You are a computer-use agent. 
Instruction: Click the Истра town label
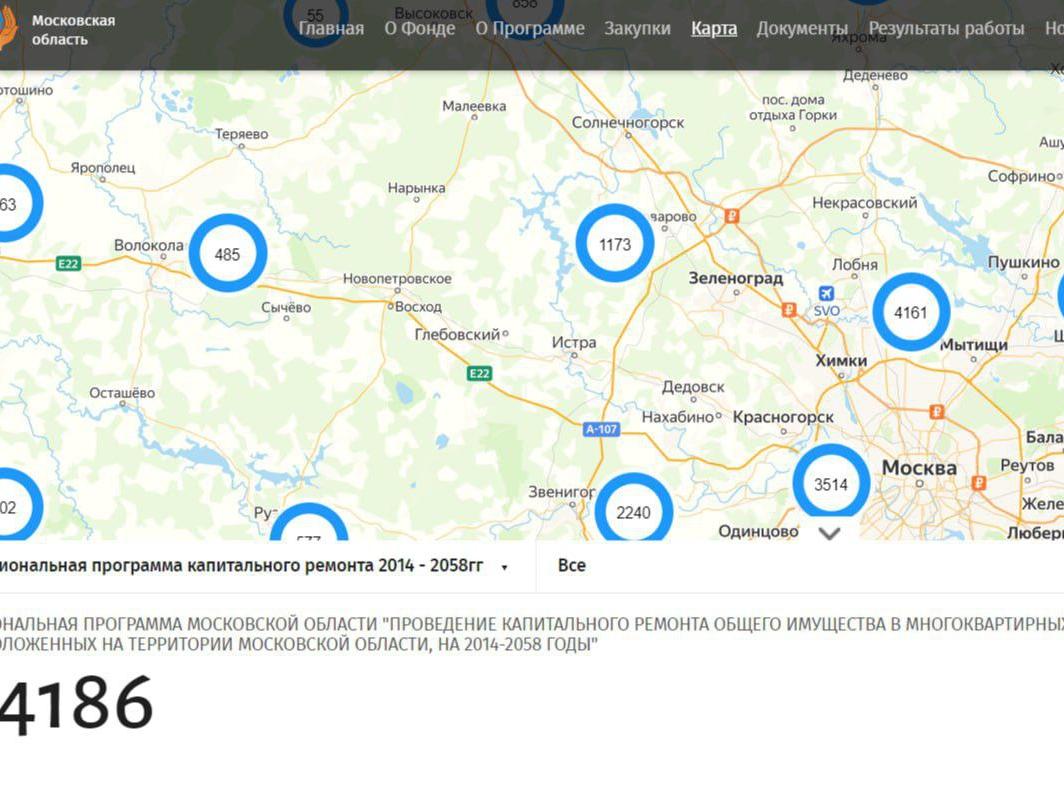tap(574, 342)
